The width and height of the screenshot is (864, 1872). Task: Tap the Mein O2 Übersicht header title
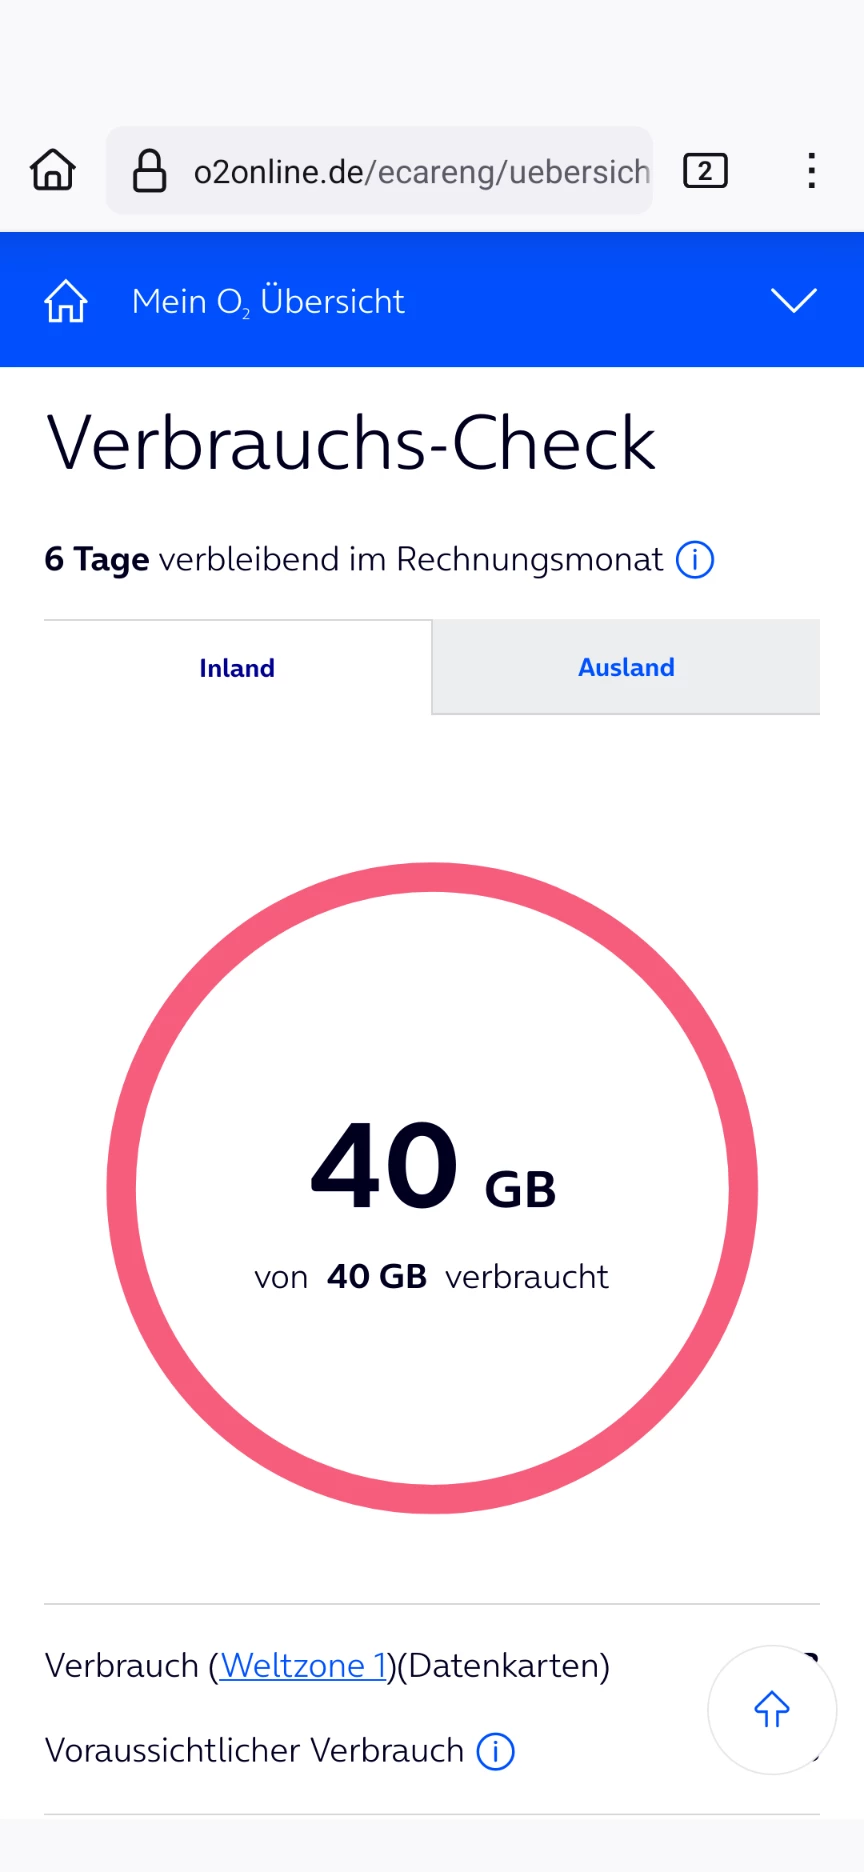coord(268,301)
